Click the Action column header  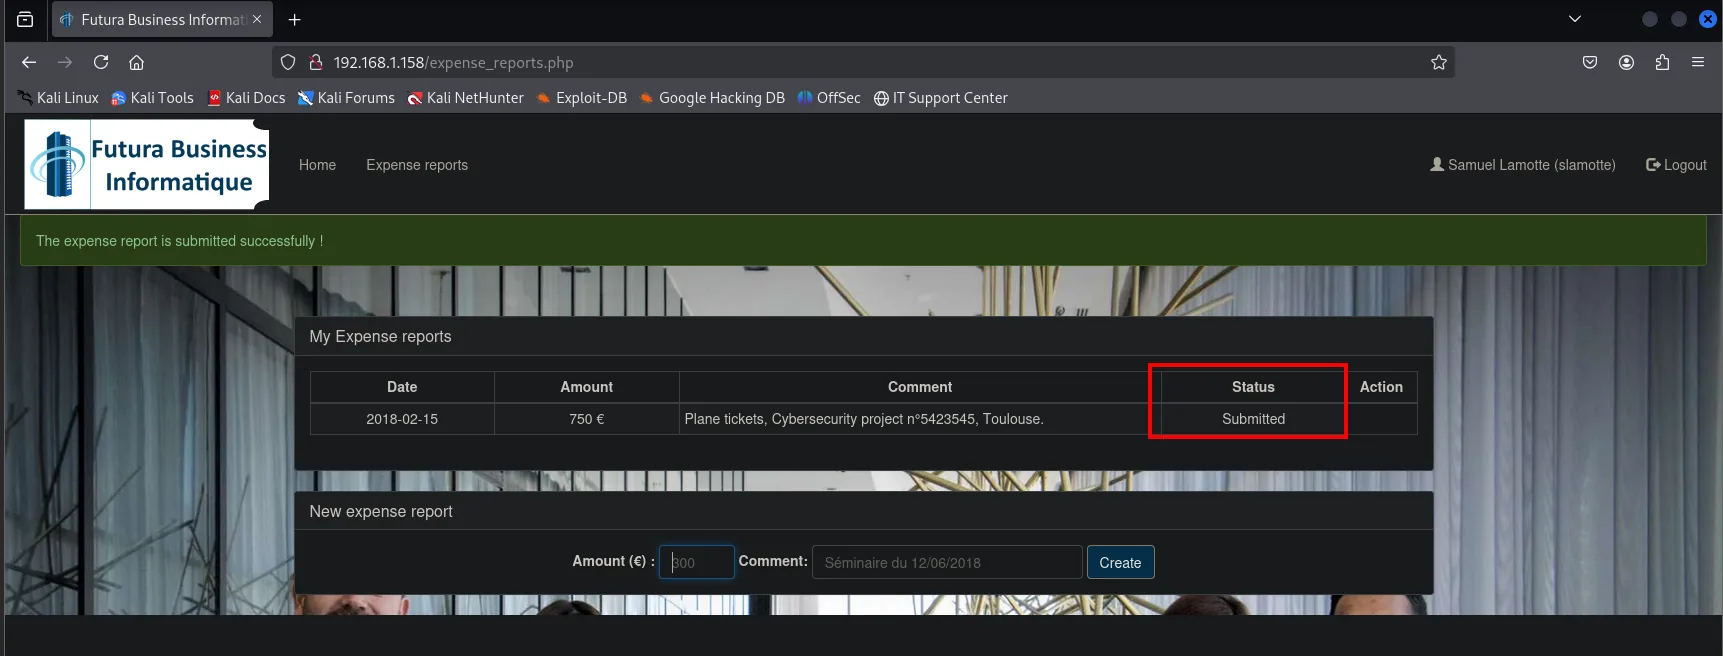(1381, 387)
